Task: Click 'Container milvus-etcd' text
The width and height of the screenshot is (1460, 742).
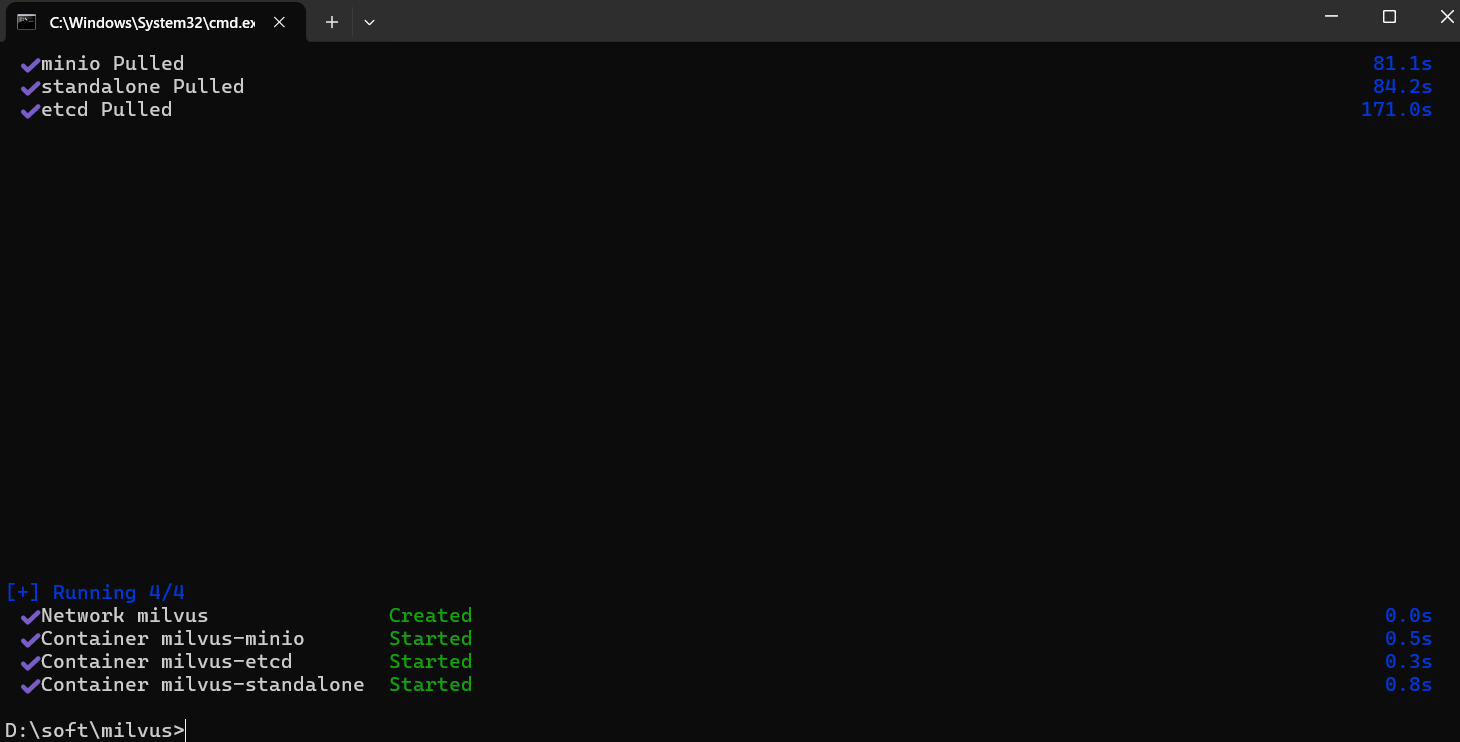Action: 166,662
